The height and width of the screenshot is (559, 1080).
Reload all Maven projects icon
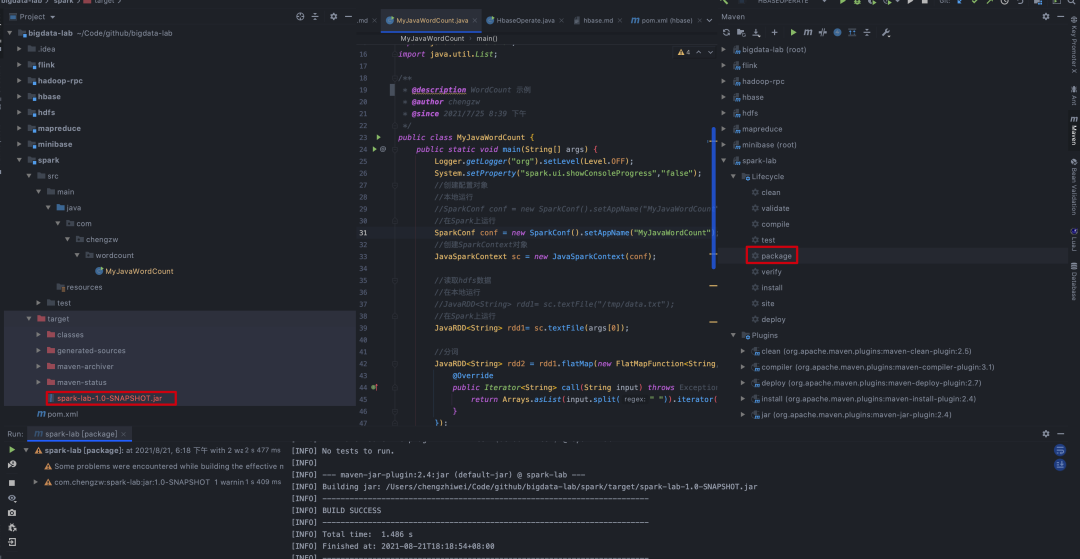[726, 32]
